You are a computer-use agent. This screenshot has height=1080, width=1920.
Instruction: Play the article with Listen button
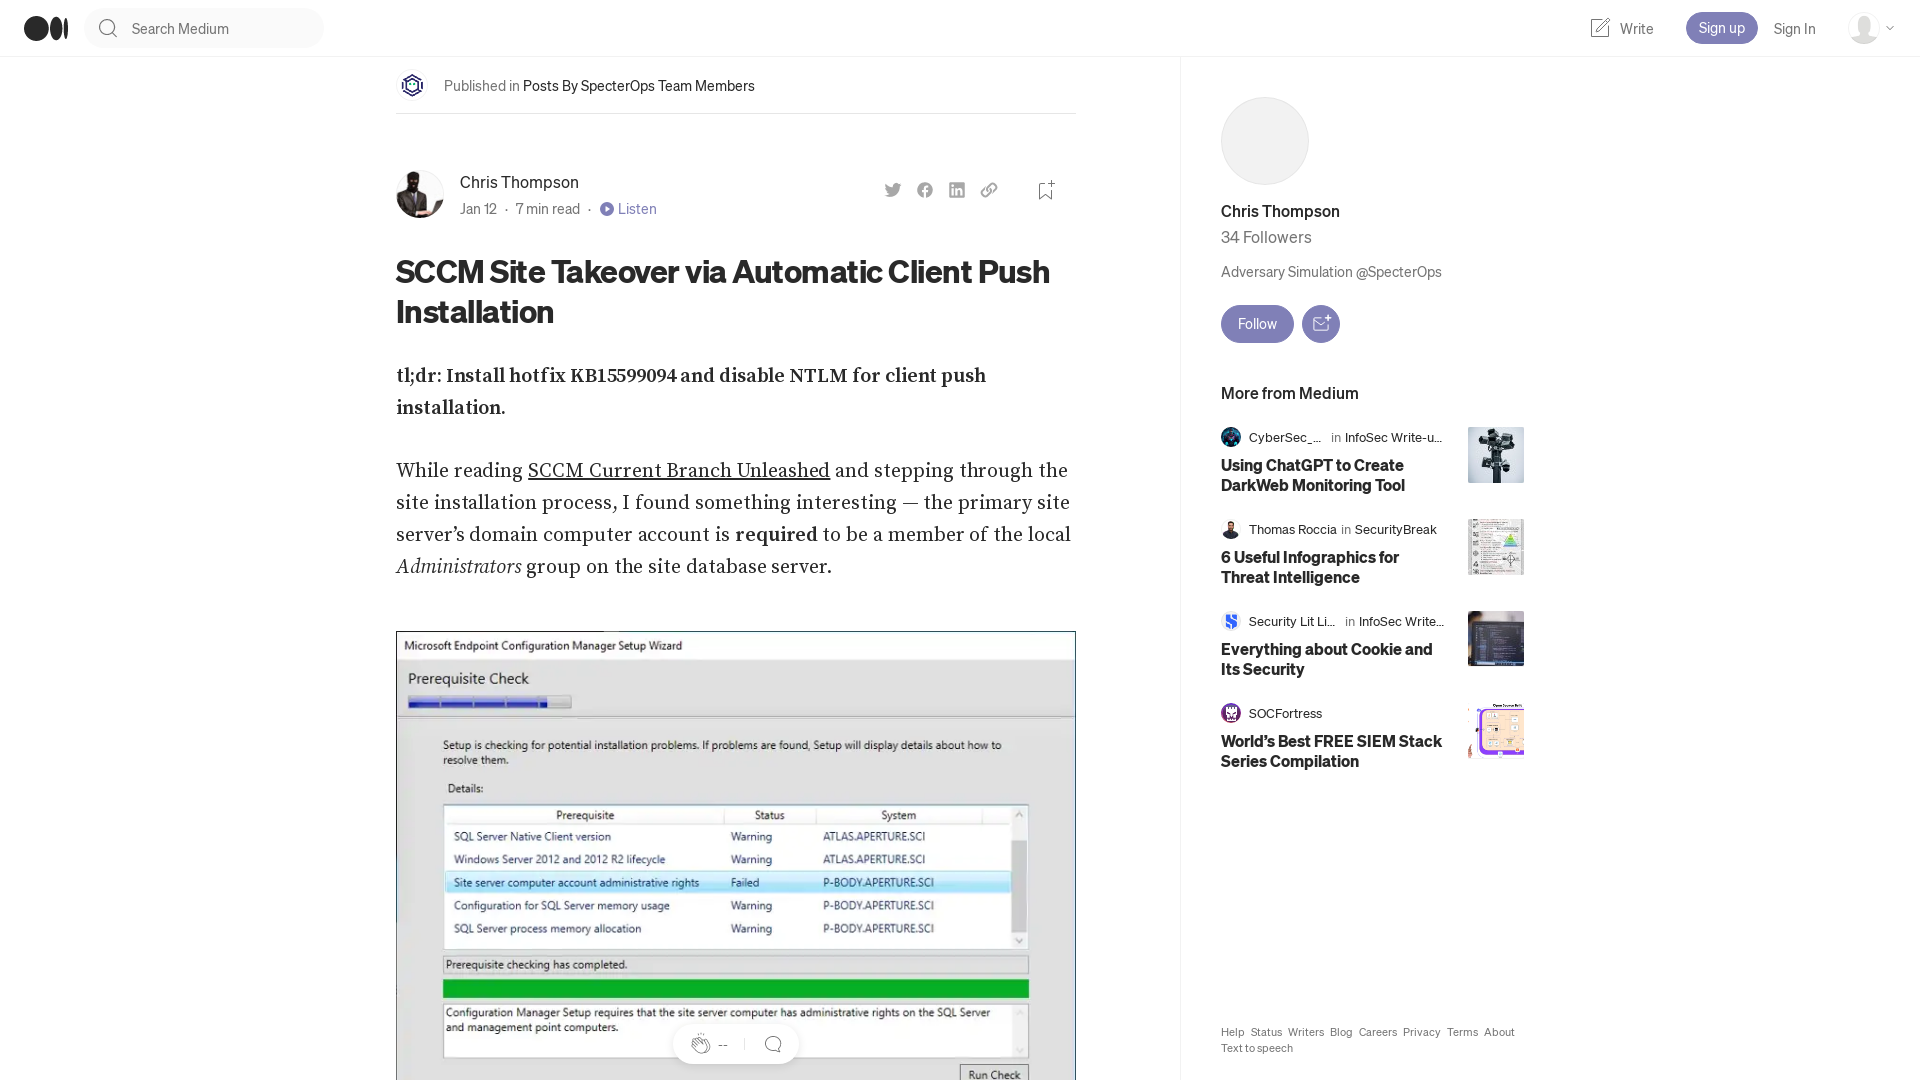click(628, 209)
